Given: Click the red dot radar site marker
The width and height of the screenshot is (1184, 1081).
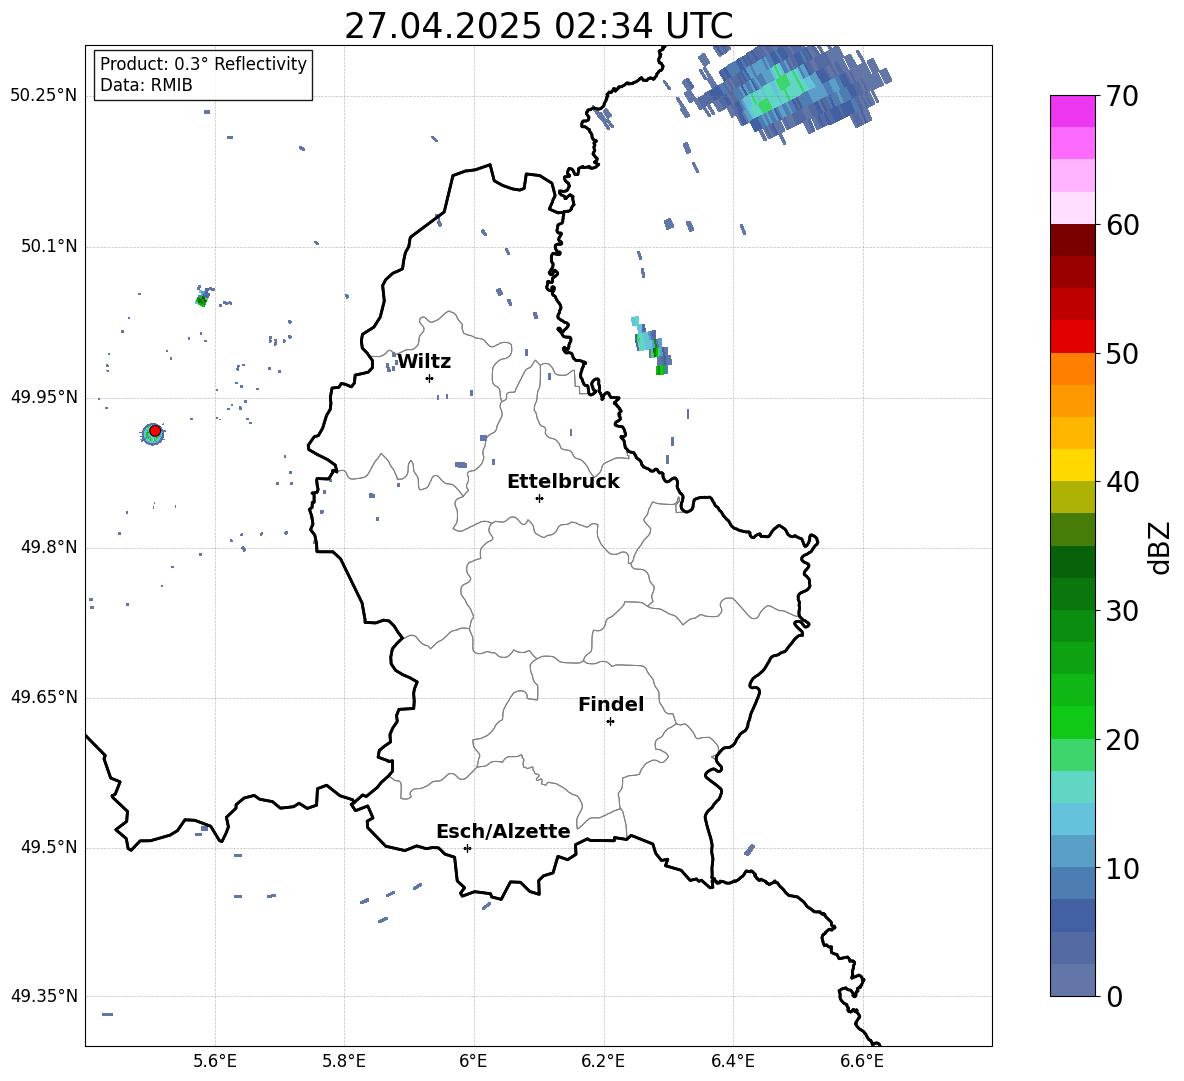Looking at the screenshot, I should 155,431.
